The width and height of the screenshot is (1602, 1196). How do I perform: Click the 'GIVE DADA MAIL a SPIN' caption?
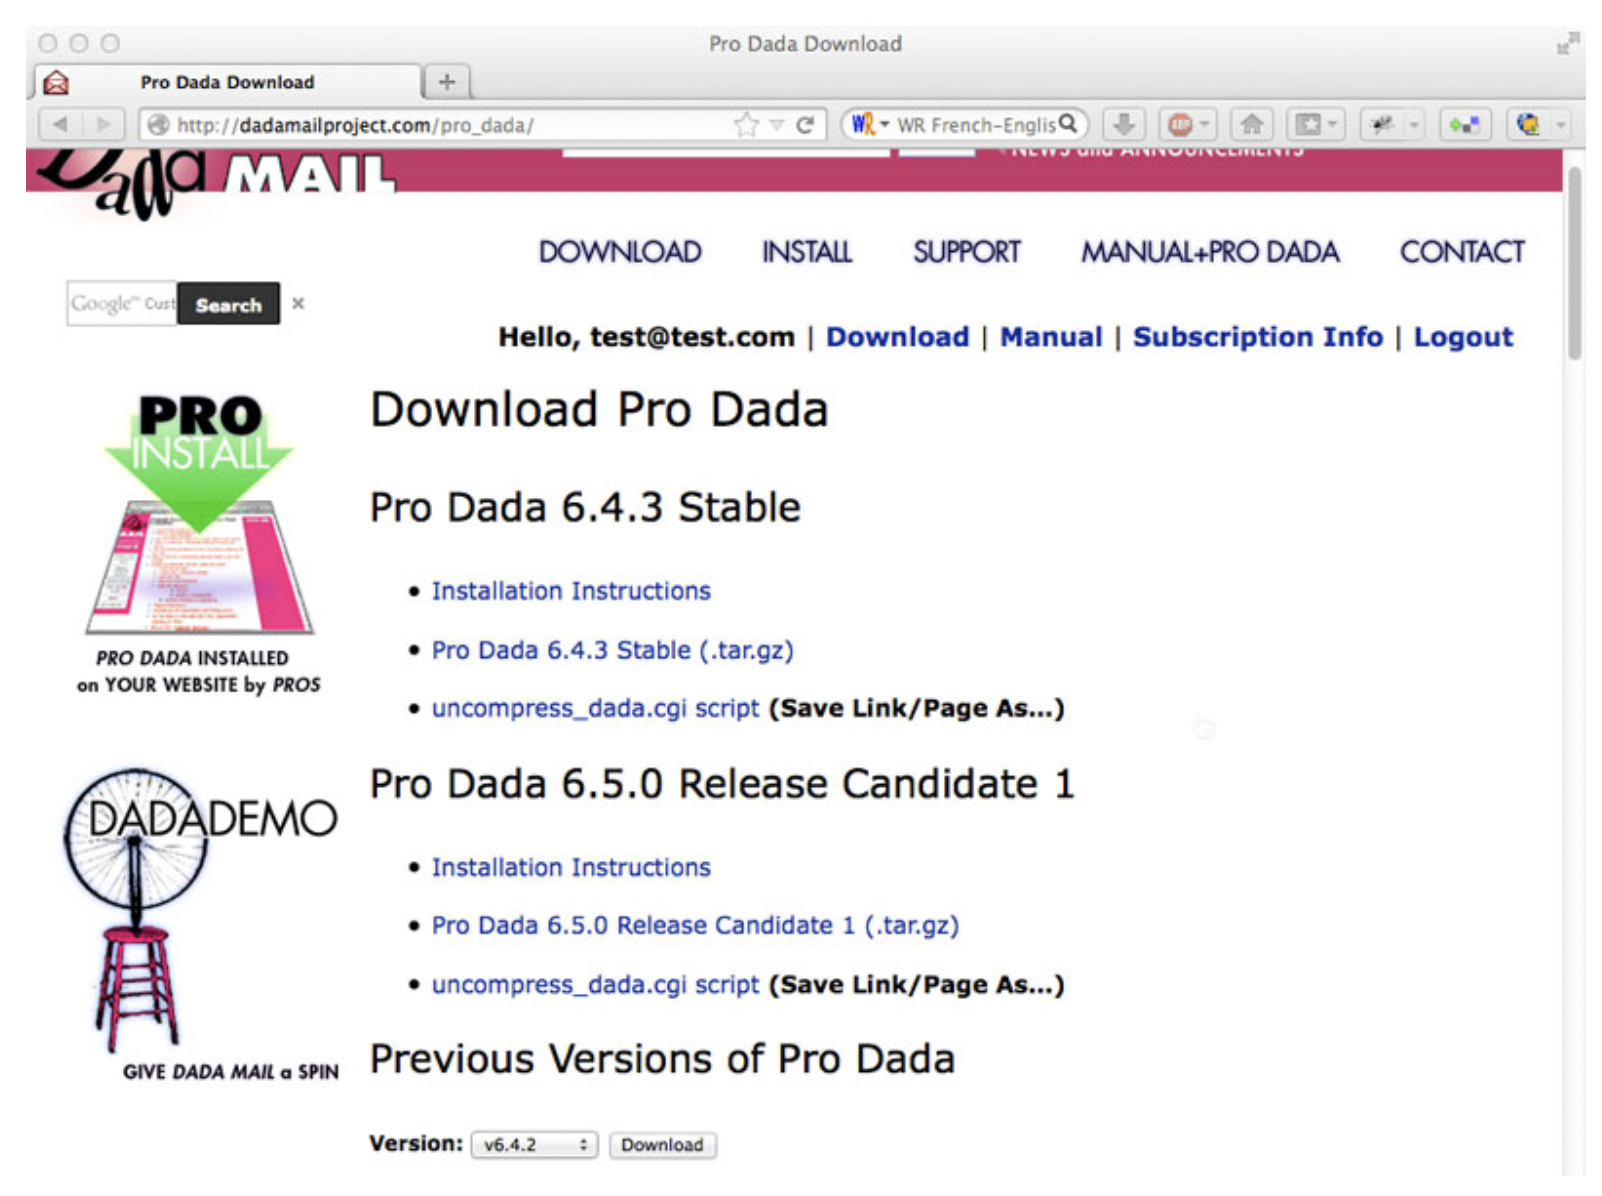coord(230,1071)
